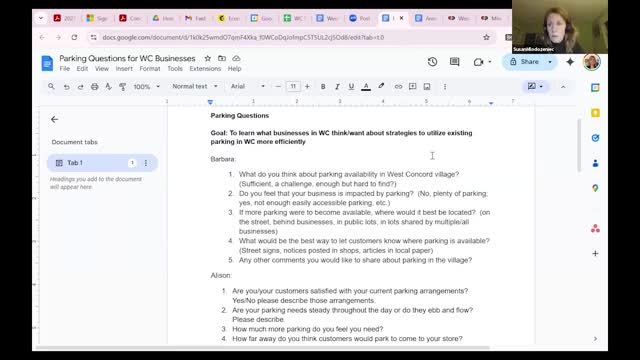Expand the side panel chevron at bottom right
The image size is (640, 360).
pyautogui.click(x=595, y=338)
